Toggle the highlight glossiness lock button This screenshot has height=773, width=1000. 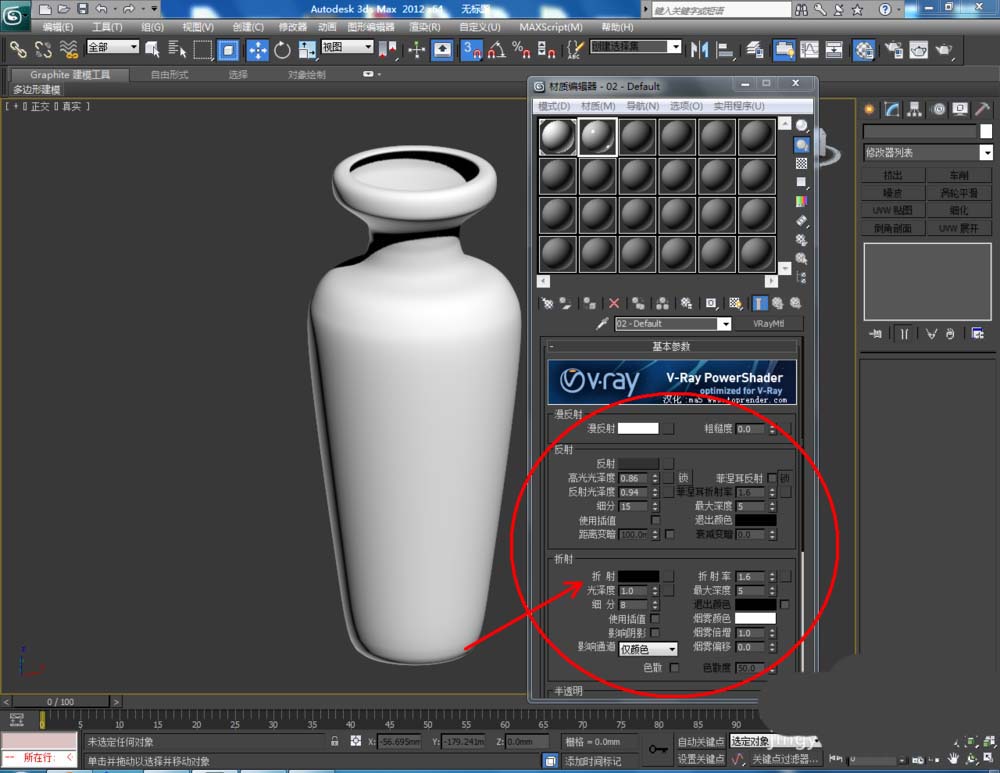(684, 478)
